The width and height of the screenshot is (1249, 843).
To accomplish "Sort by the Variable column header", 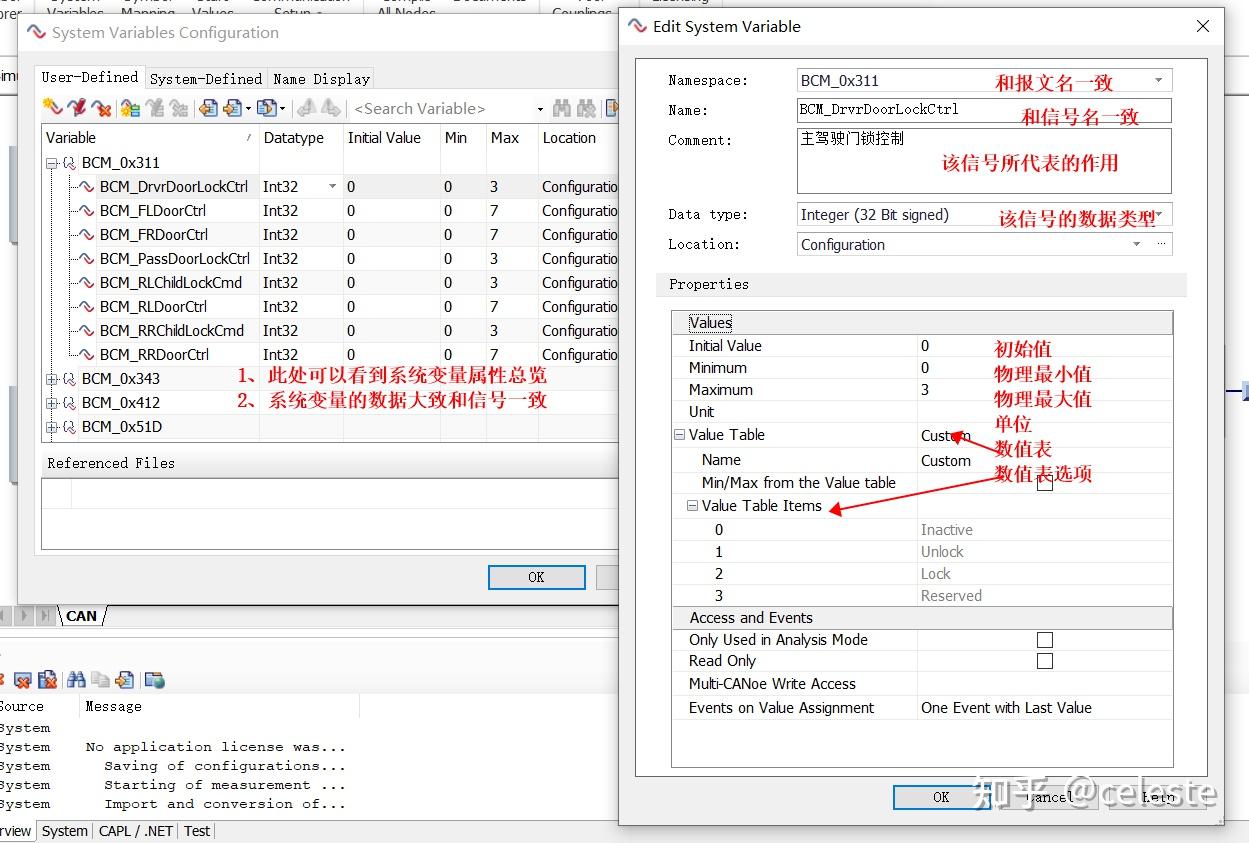I will coord(150,138).
